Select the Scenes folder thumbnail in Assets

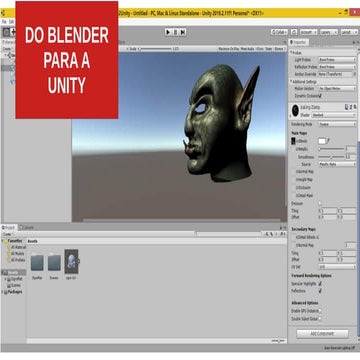tap(54, 263)
